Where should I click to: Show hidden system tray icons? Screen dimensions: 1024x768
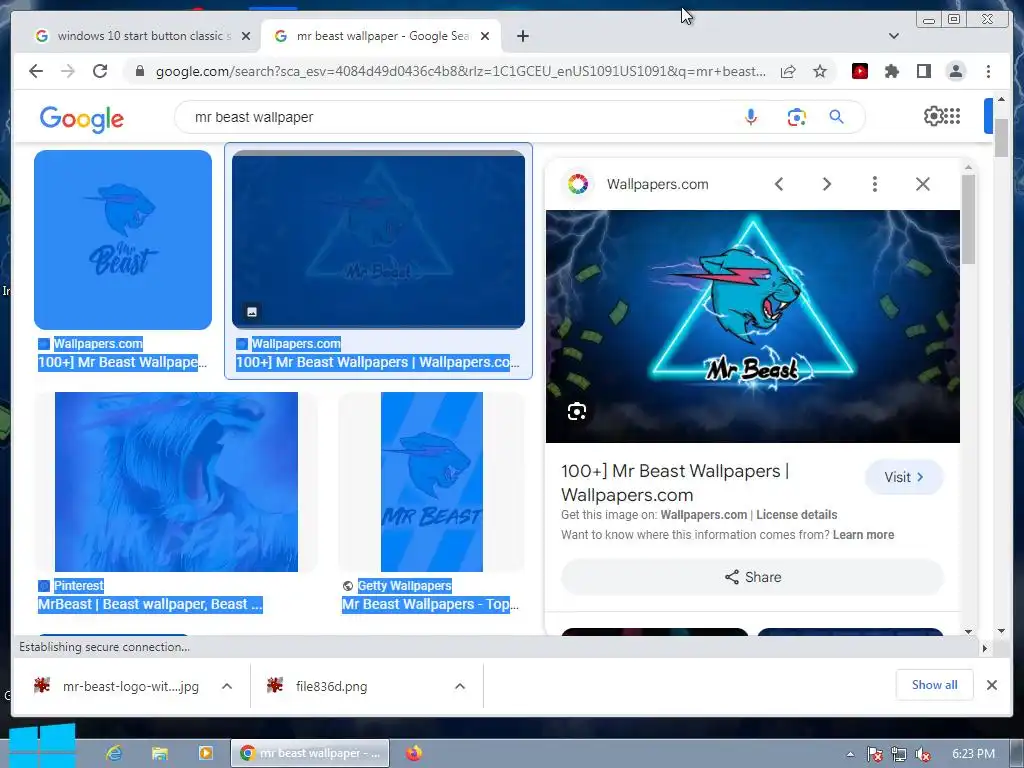point(850,754)
